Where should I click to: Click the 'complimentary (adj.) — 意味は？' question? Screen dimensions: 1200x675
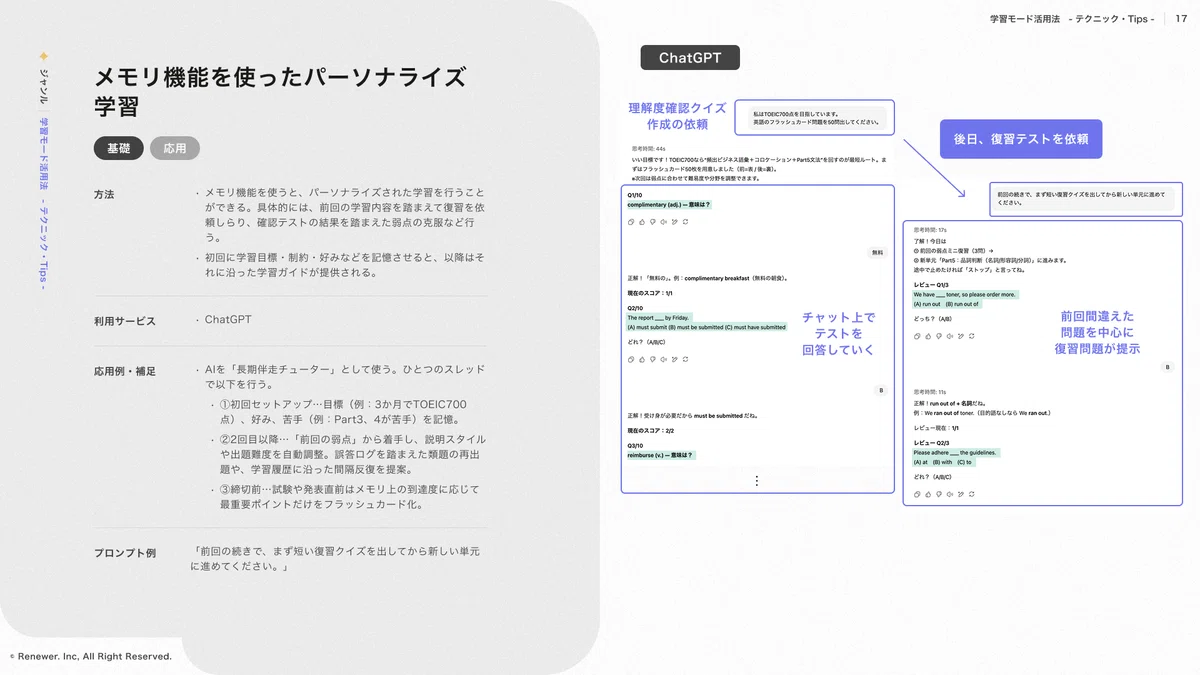(x=669, y=205)
